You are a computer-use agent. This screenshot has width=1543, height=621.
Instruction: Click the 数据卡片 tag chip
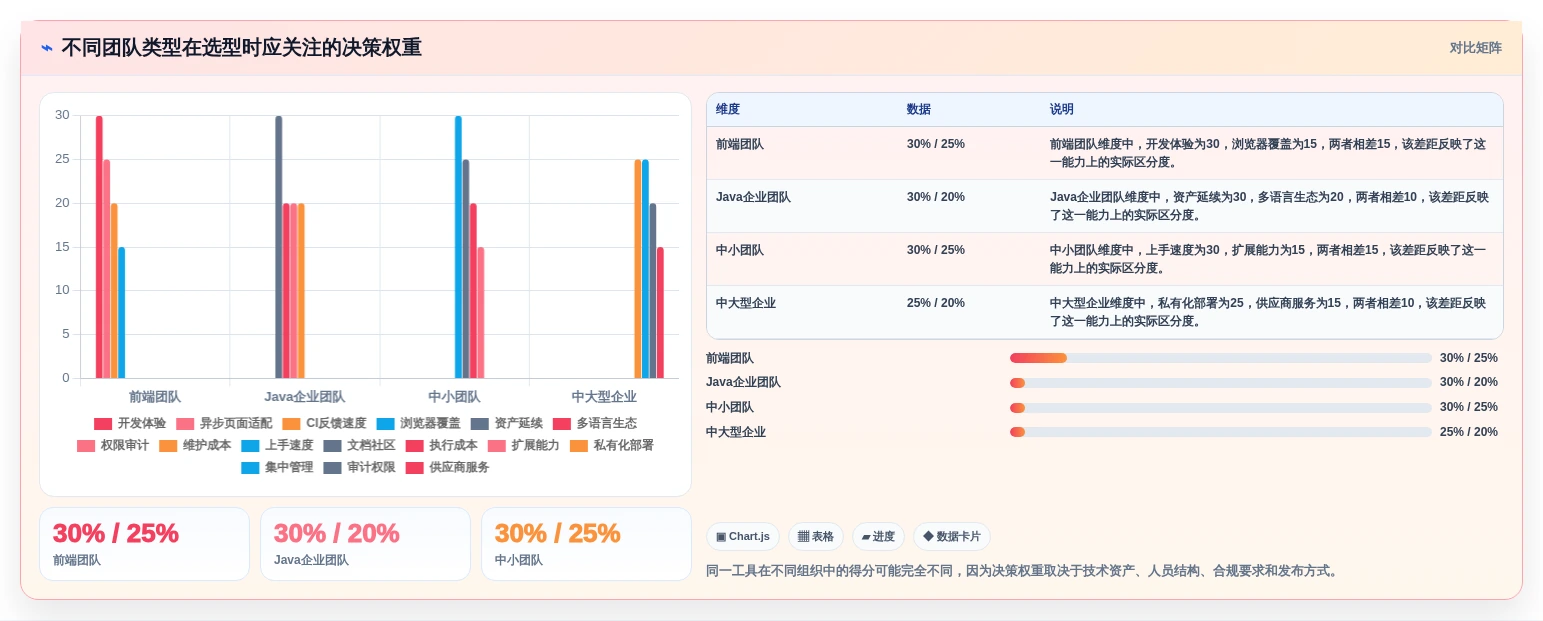[x=952, y=536]
